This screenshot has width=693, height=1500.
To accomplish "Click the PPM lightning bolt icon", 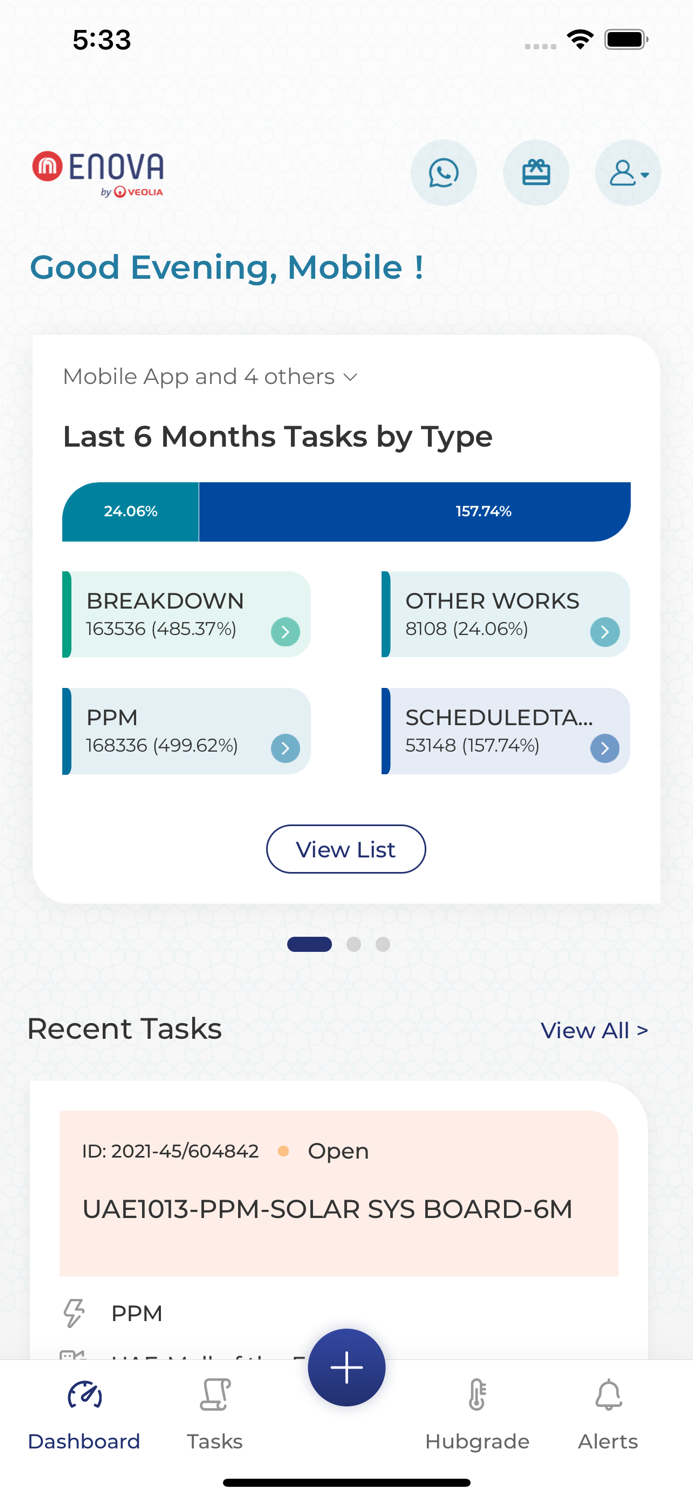I will point(74,1313).
